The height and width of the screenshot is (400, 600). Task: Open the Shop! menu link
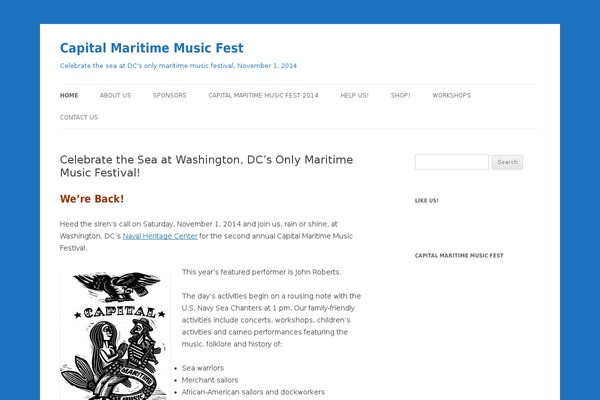click(x=400, y=95)
